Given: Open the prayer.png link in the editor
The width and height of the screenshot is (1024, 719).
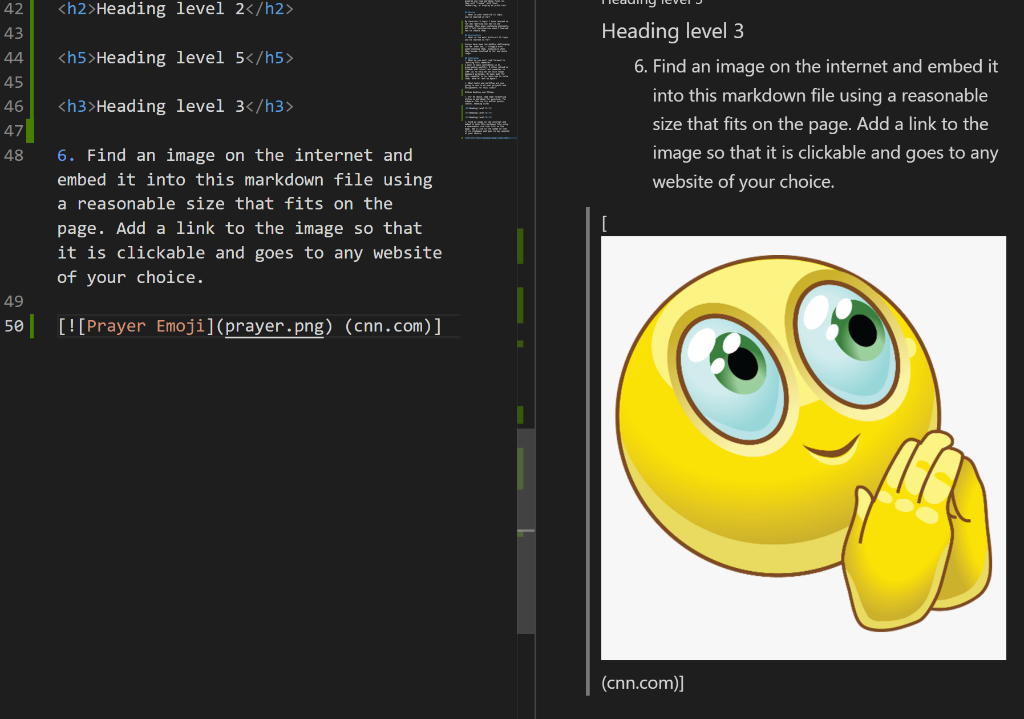Looking at the screenshot, I should click(x=274, y=325).
